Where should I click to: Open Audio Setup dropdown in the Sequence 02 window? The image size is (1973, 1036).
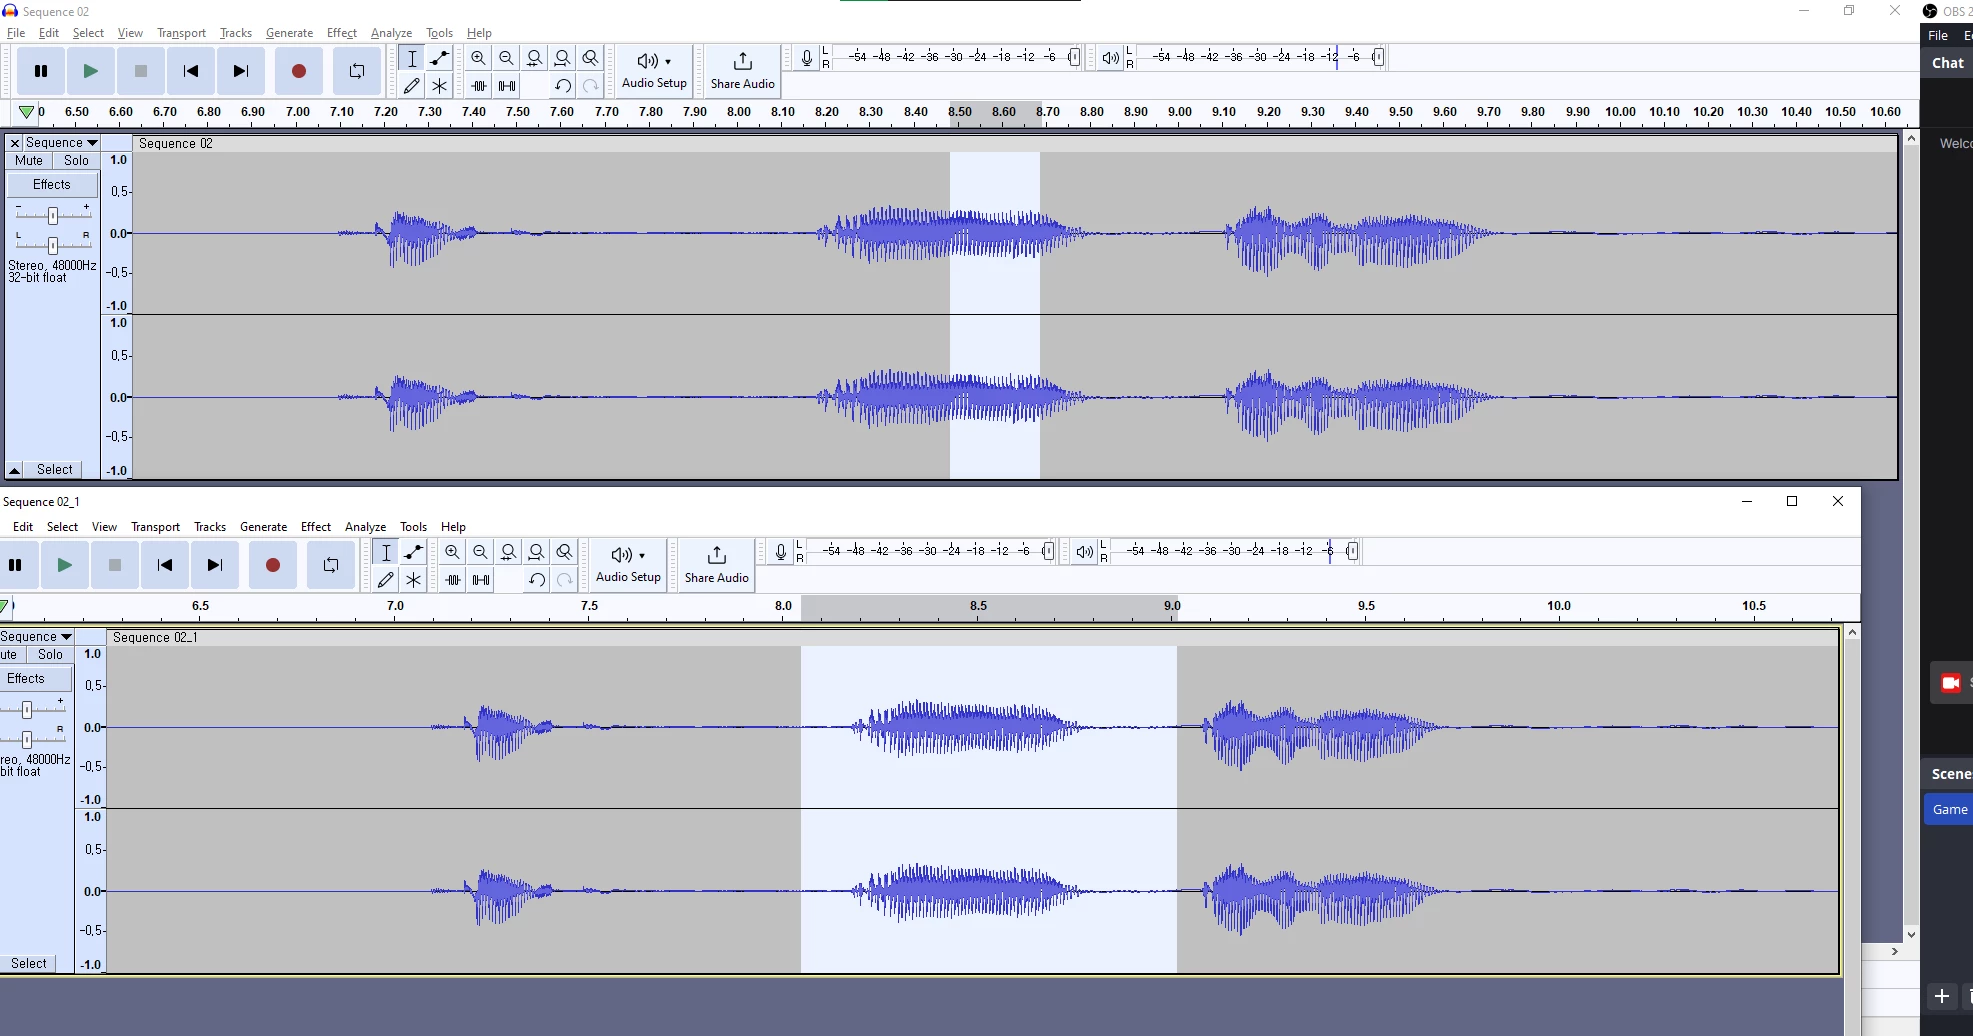[x=654, y=71]
